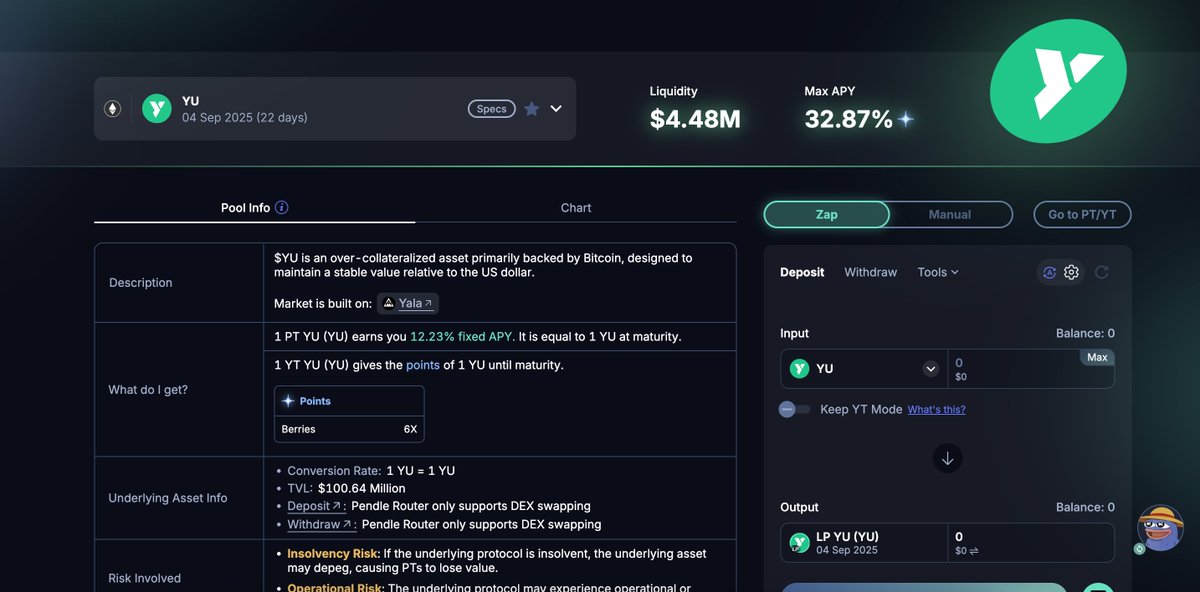Click the Insolvency Risk label
Screen dimensions: 1200x592
334,553
